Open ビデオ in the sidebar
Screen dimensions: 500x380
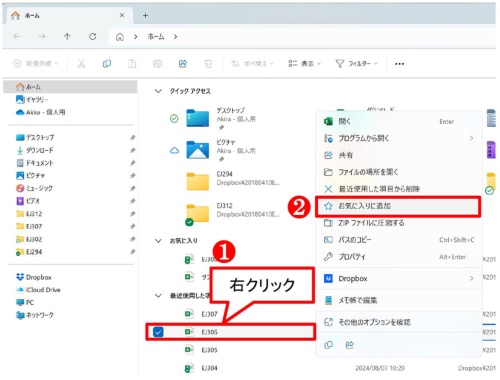[28, 201]
